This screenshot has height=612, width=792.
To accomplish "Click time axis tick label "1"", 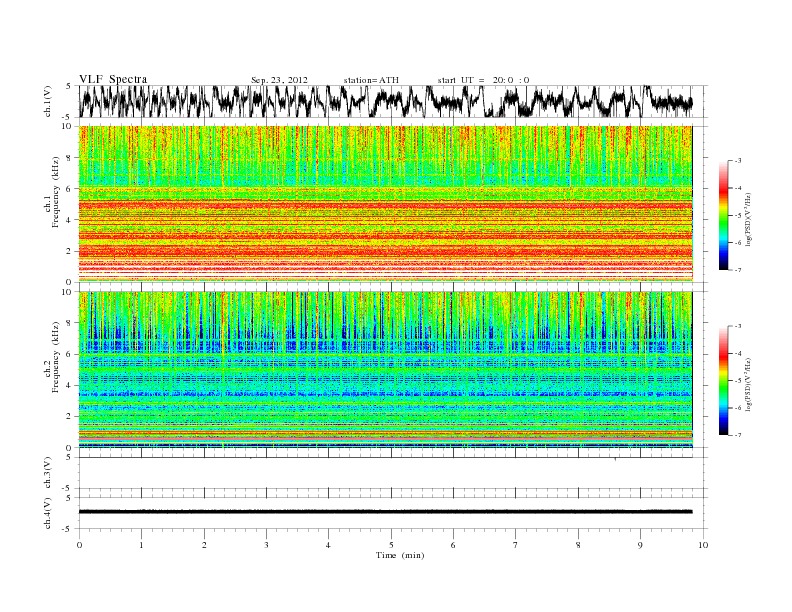I will (x=141, y=545).
